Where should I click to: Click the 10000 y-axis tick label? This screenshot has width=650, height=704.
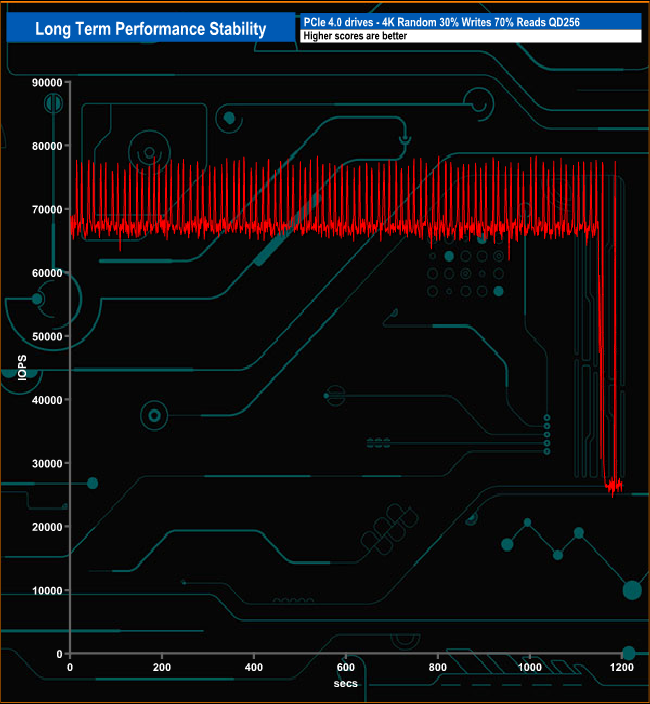click(x=46, y=590)
